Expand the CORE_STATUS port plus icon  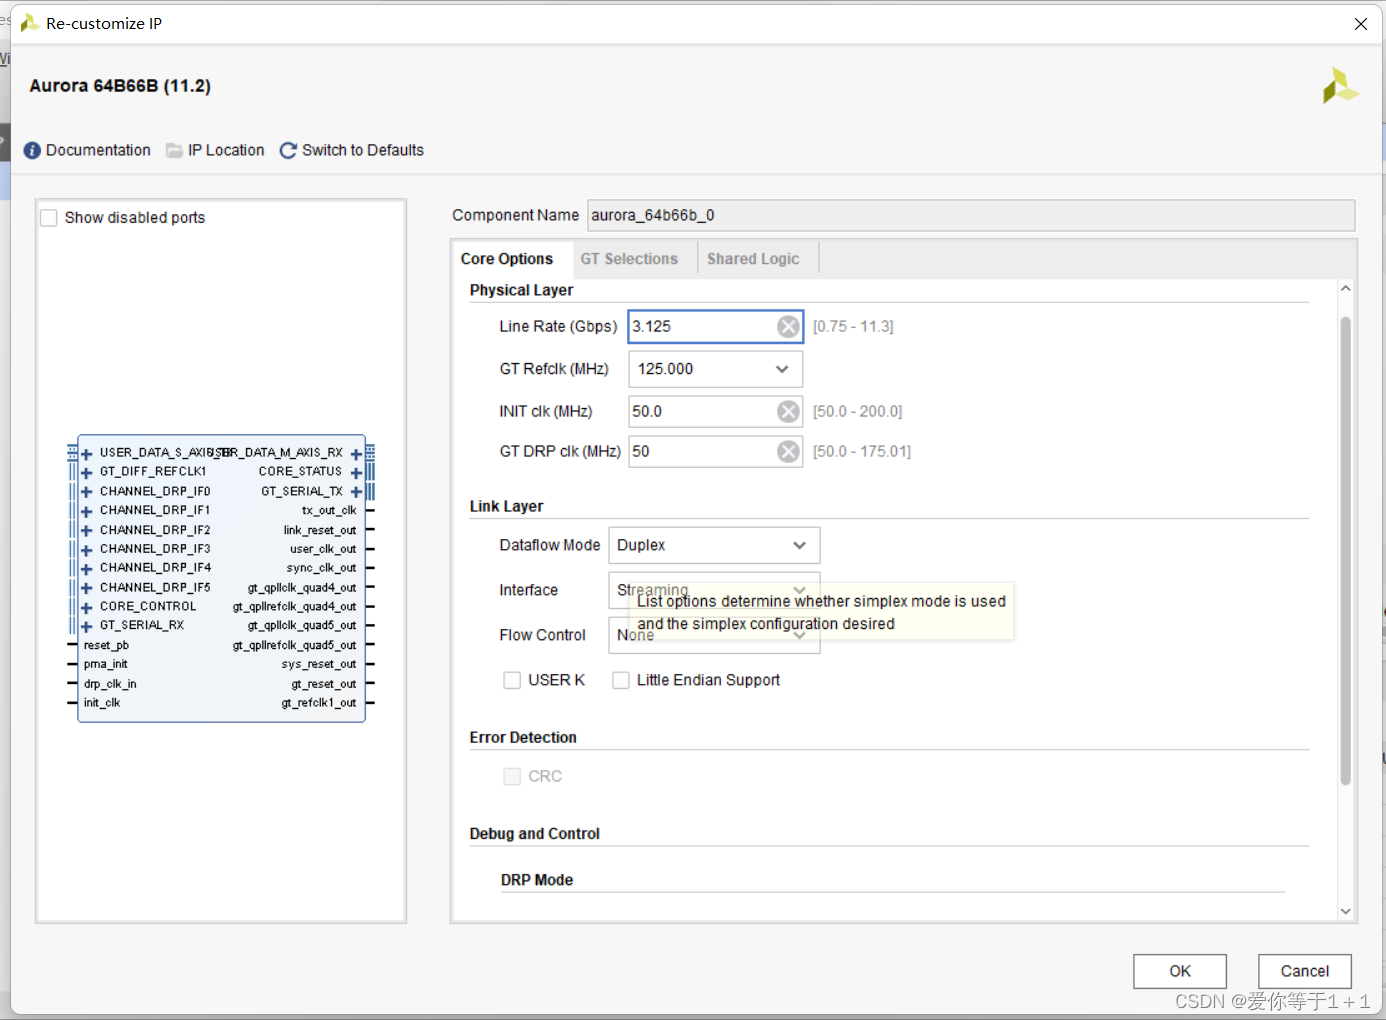tap(356, 473)
